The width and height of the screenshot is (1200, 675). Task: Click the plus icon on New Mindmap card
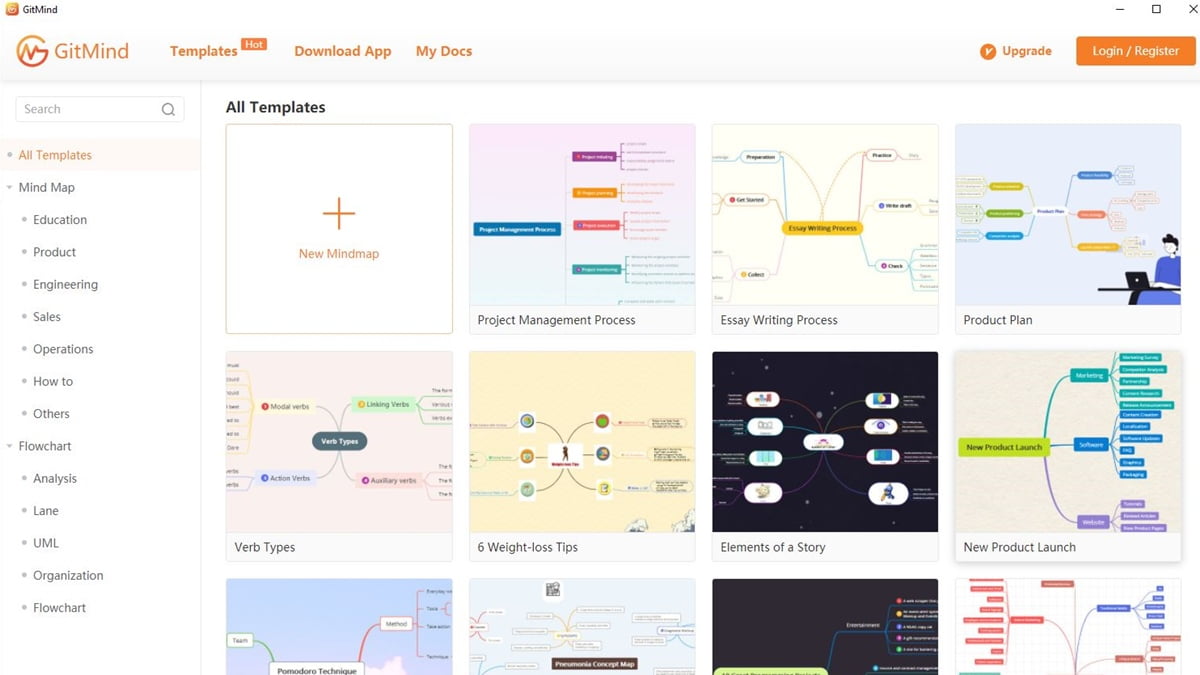click(x=339, y=213)
